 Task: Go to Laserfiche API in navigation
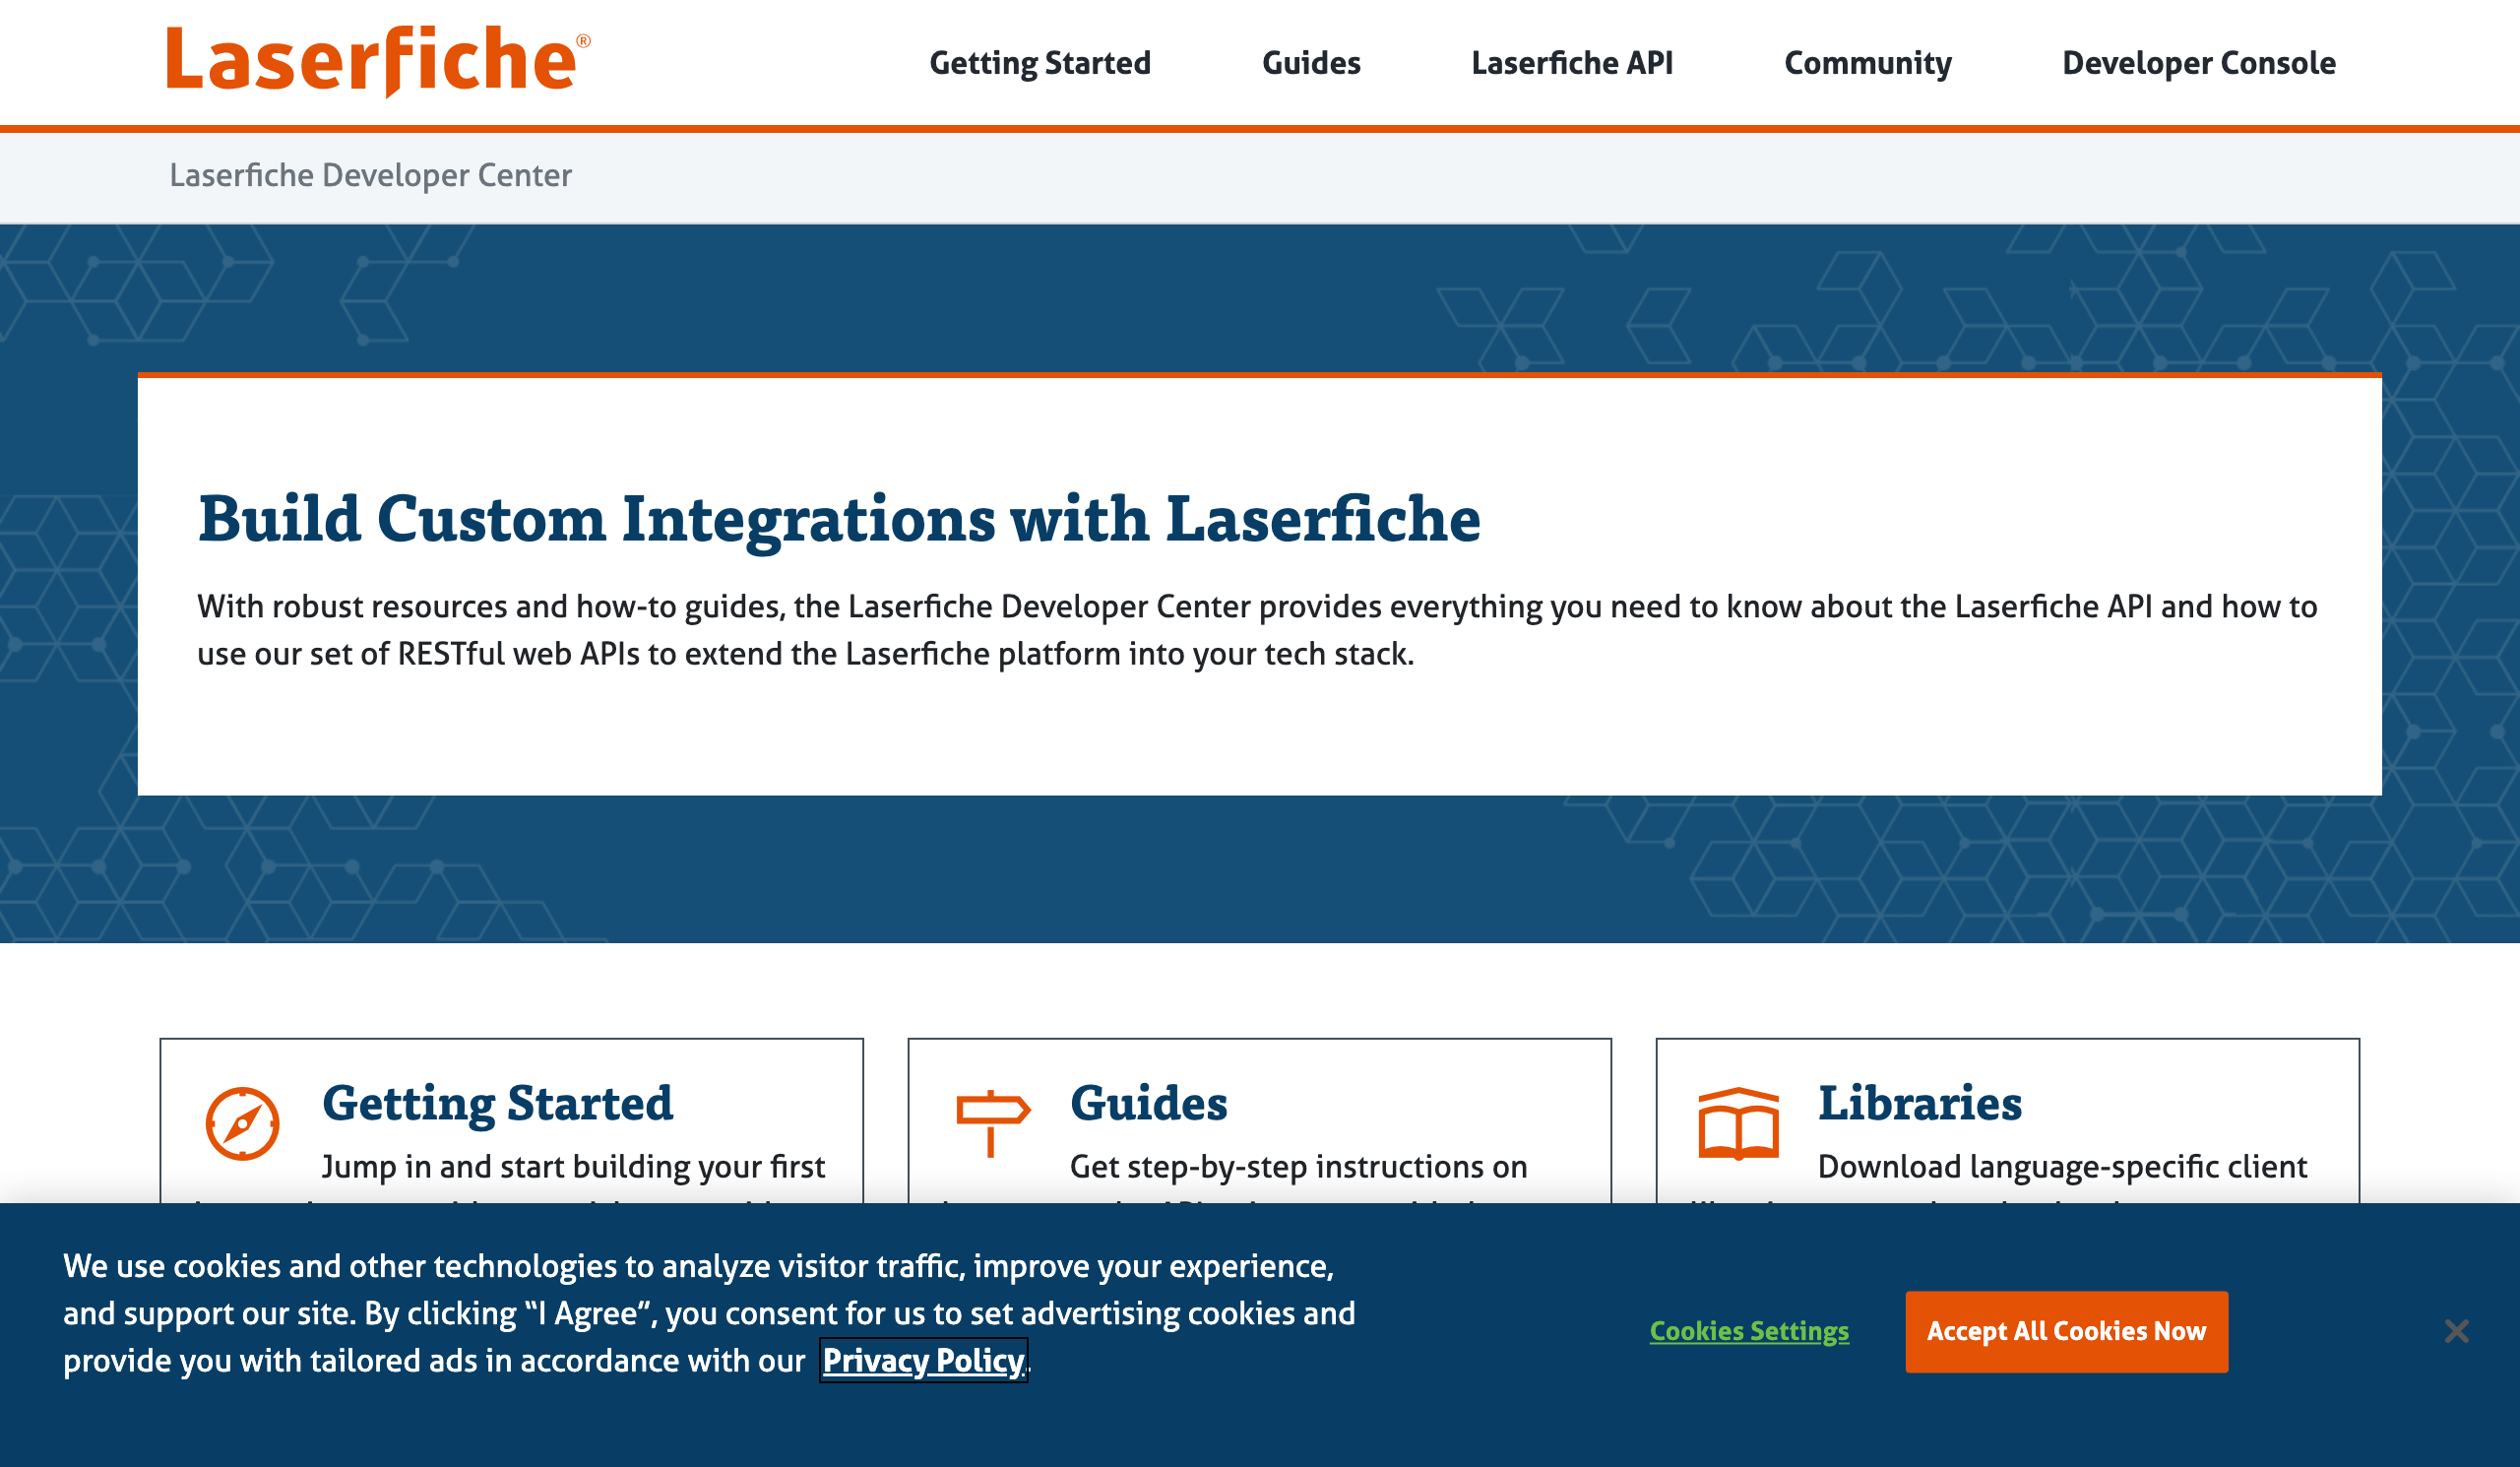(x=1572, y=63)
